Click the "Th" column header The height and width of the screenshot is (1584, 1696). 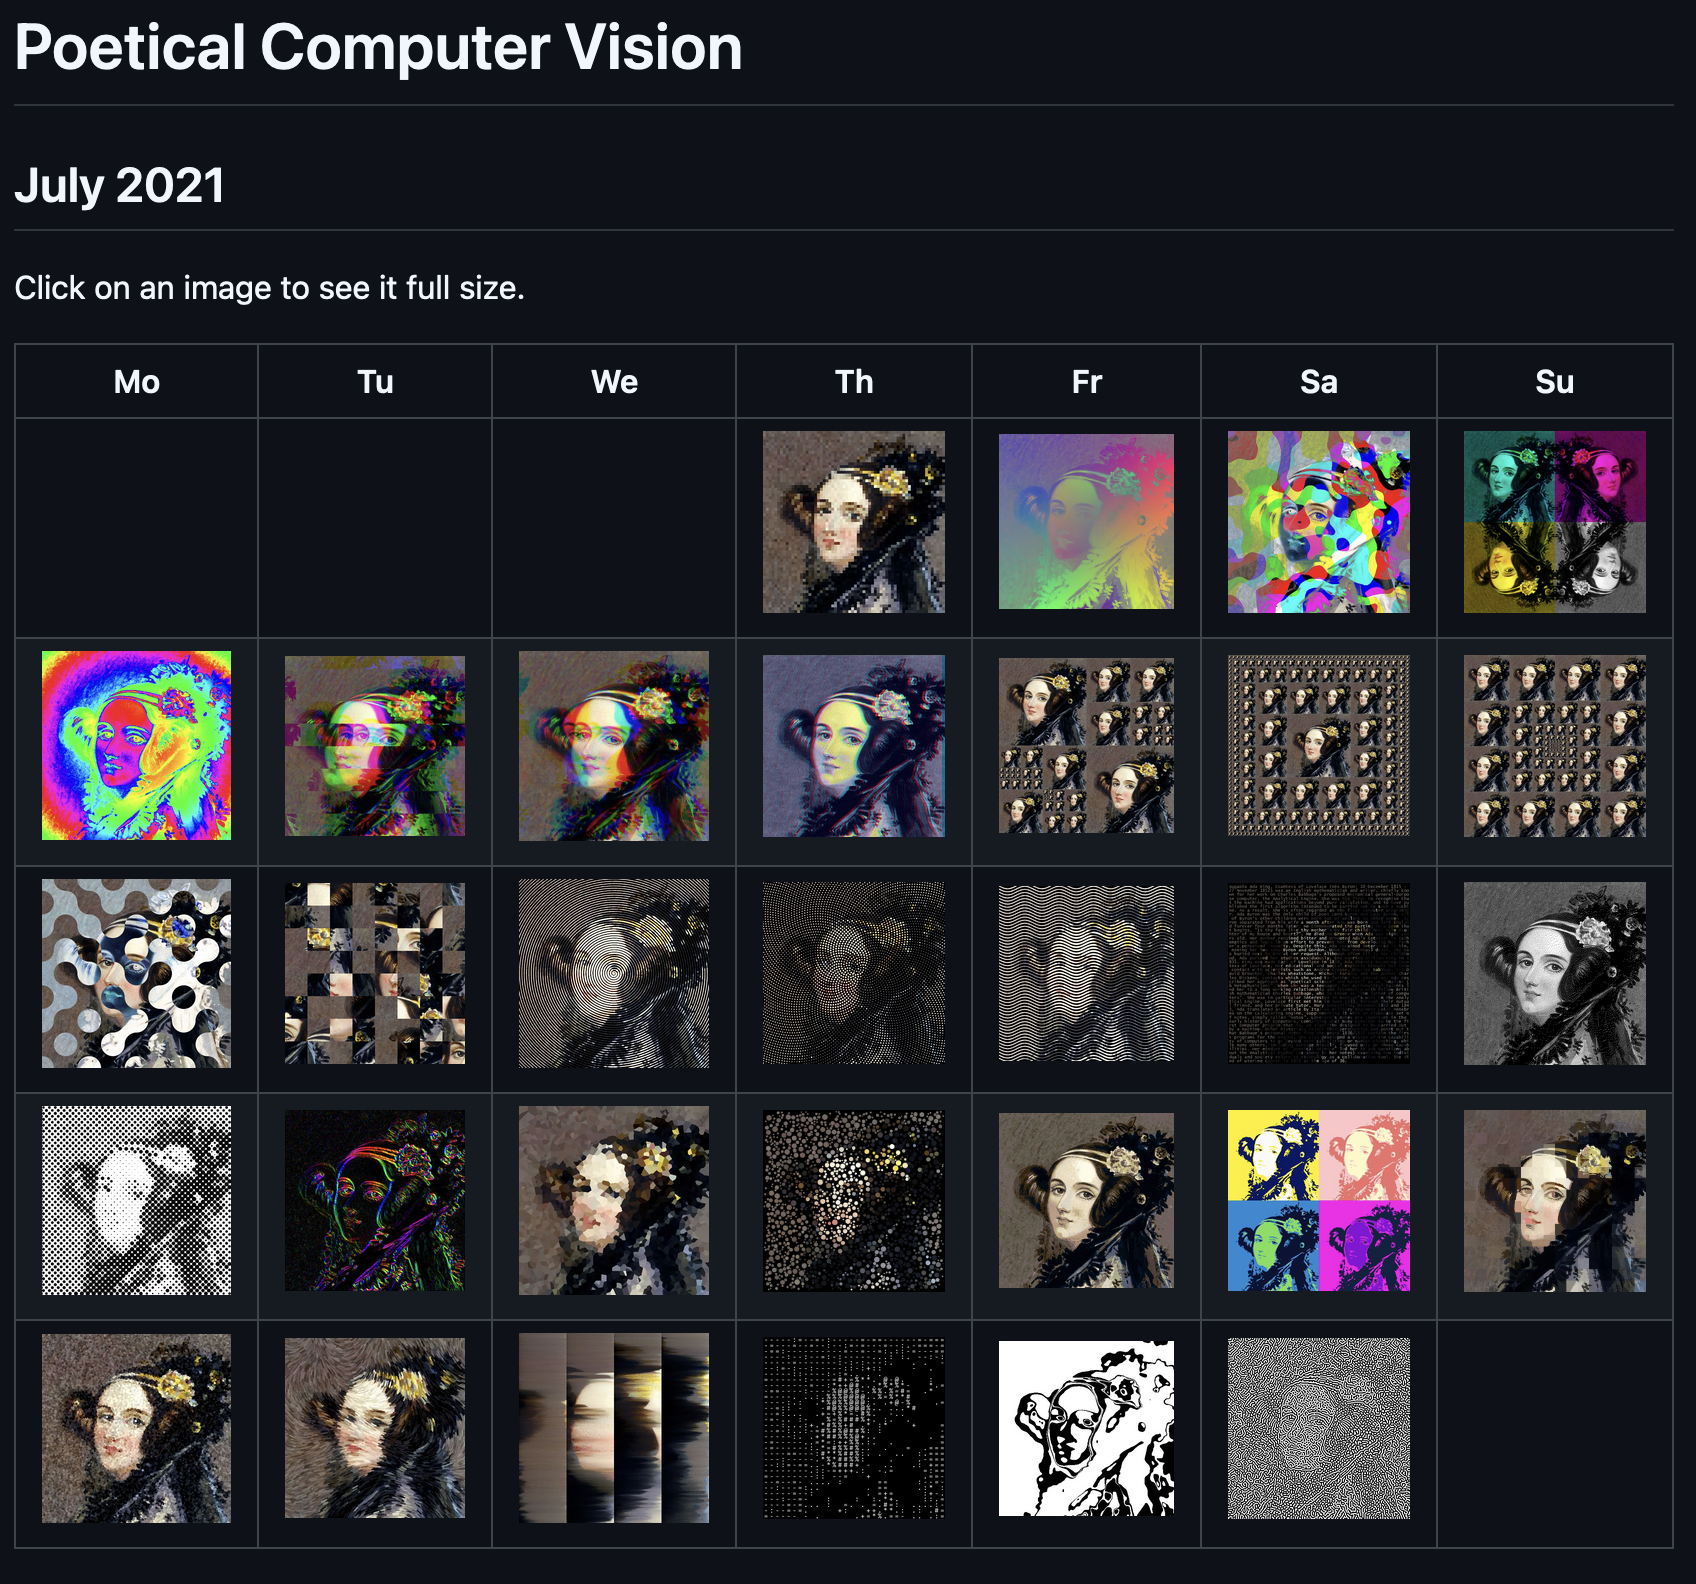tap(854, 382)
